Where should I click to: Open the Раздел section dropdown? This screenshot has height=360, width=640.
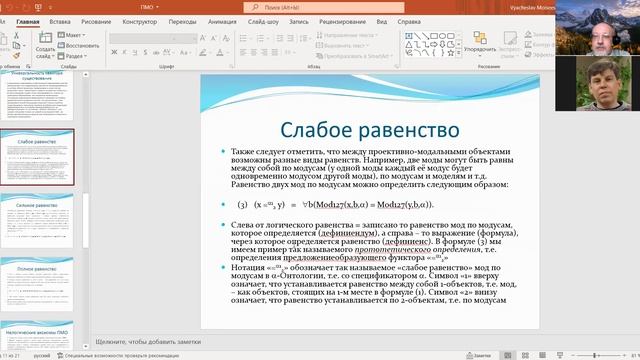[x=72, y=56]
